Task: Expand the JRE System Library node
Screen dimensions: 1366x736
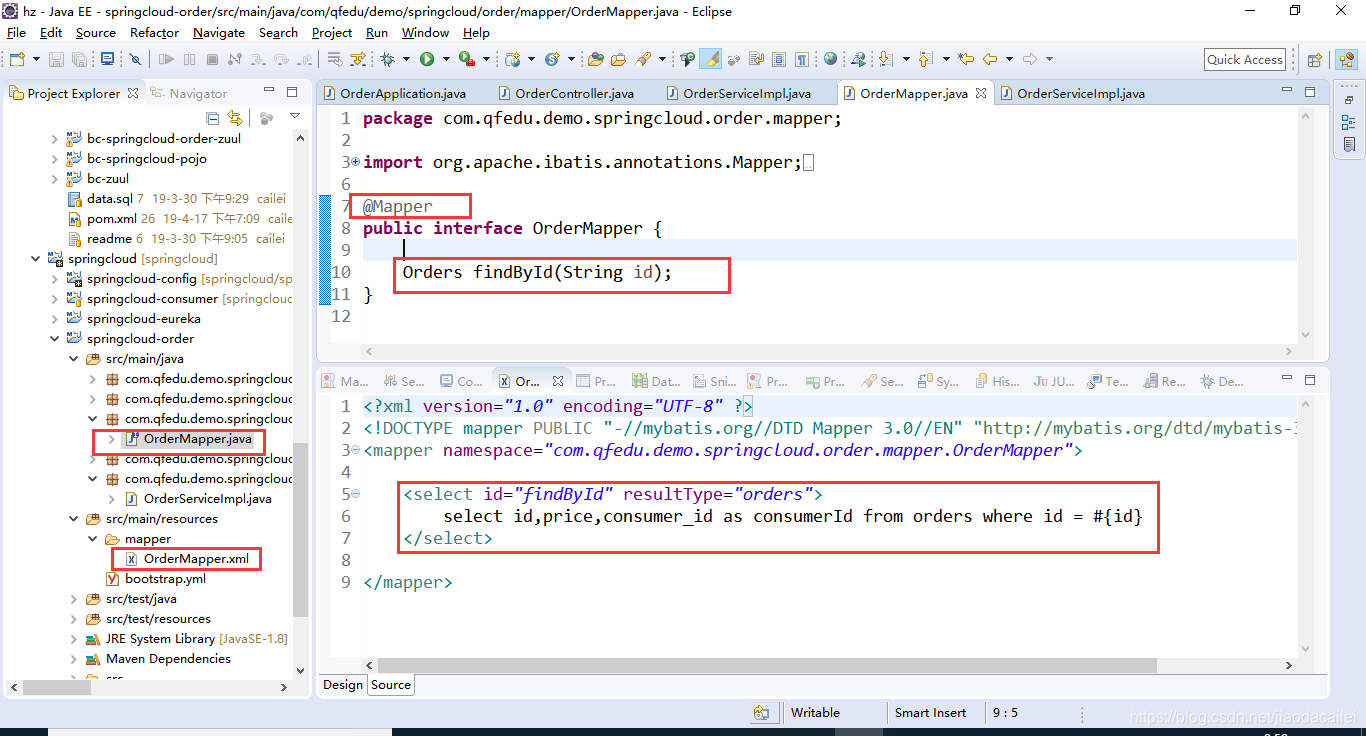Action: tap(73, 639)
